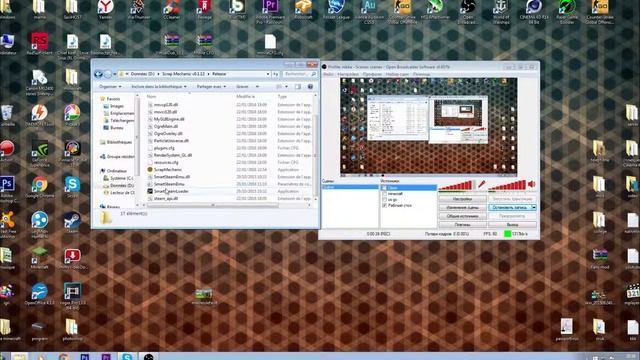Open the Partager avec dropdown

pyautogui.click(x=211, y=87)
